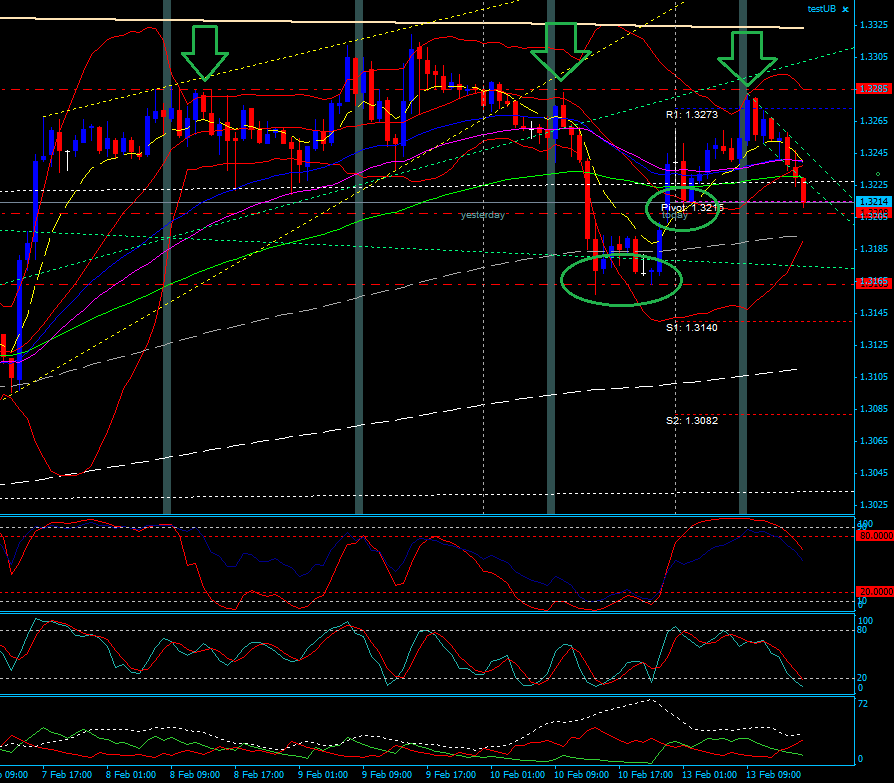This screenshot has width=894, height=783.
Task: Select the green ellipse highlighting the 10 Feb lows
Action: (624, 281)
